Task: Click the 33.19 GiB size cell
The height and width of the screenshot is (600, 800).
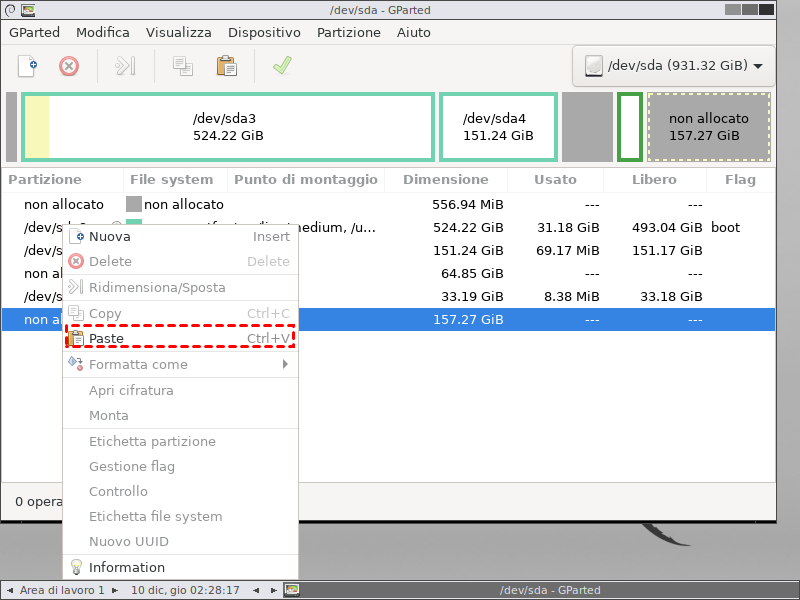Action: click(x=472, y=296)
